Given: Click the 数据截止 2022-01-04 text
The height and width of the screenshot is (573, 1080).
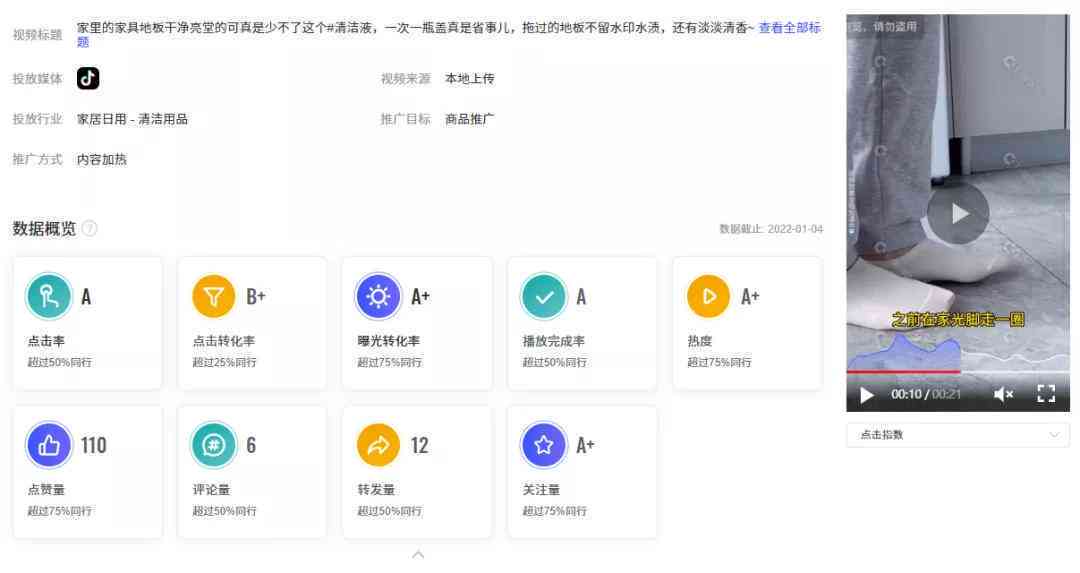Looking at the screenshot, I should click(771, 229).
